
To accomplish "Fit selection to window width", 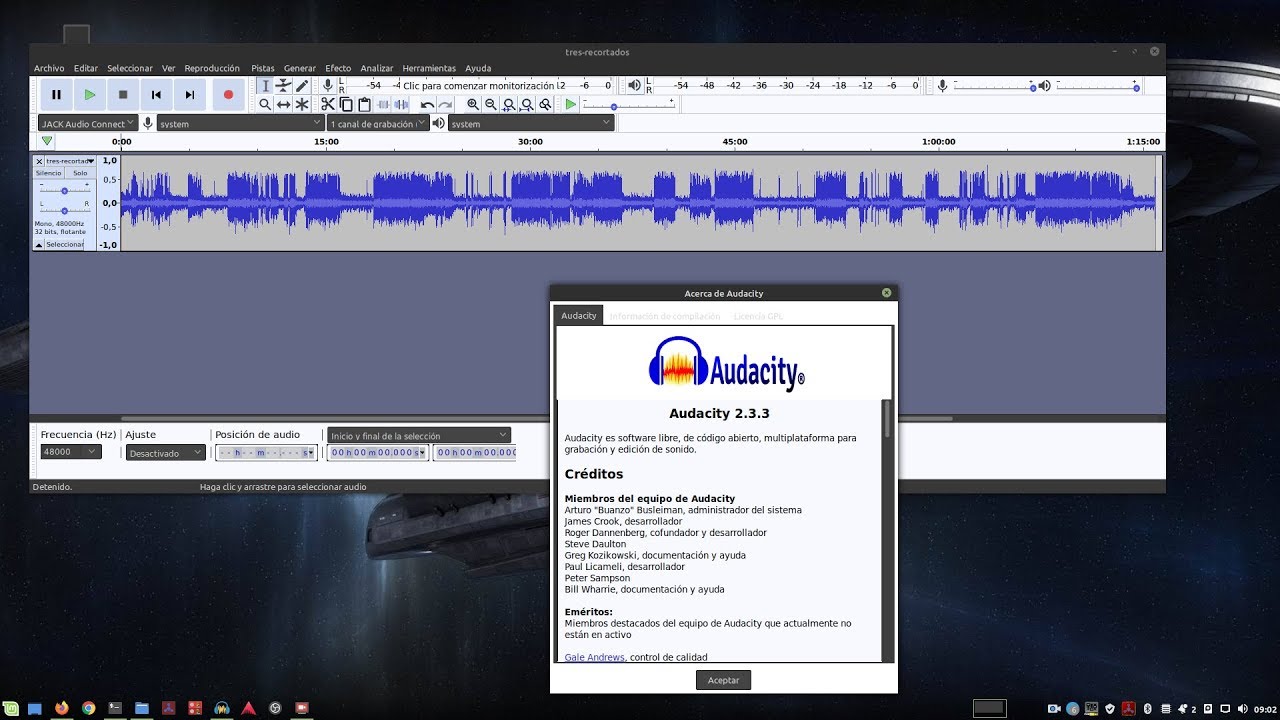I will click(x=509, y=104).
